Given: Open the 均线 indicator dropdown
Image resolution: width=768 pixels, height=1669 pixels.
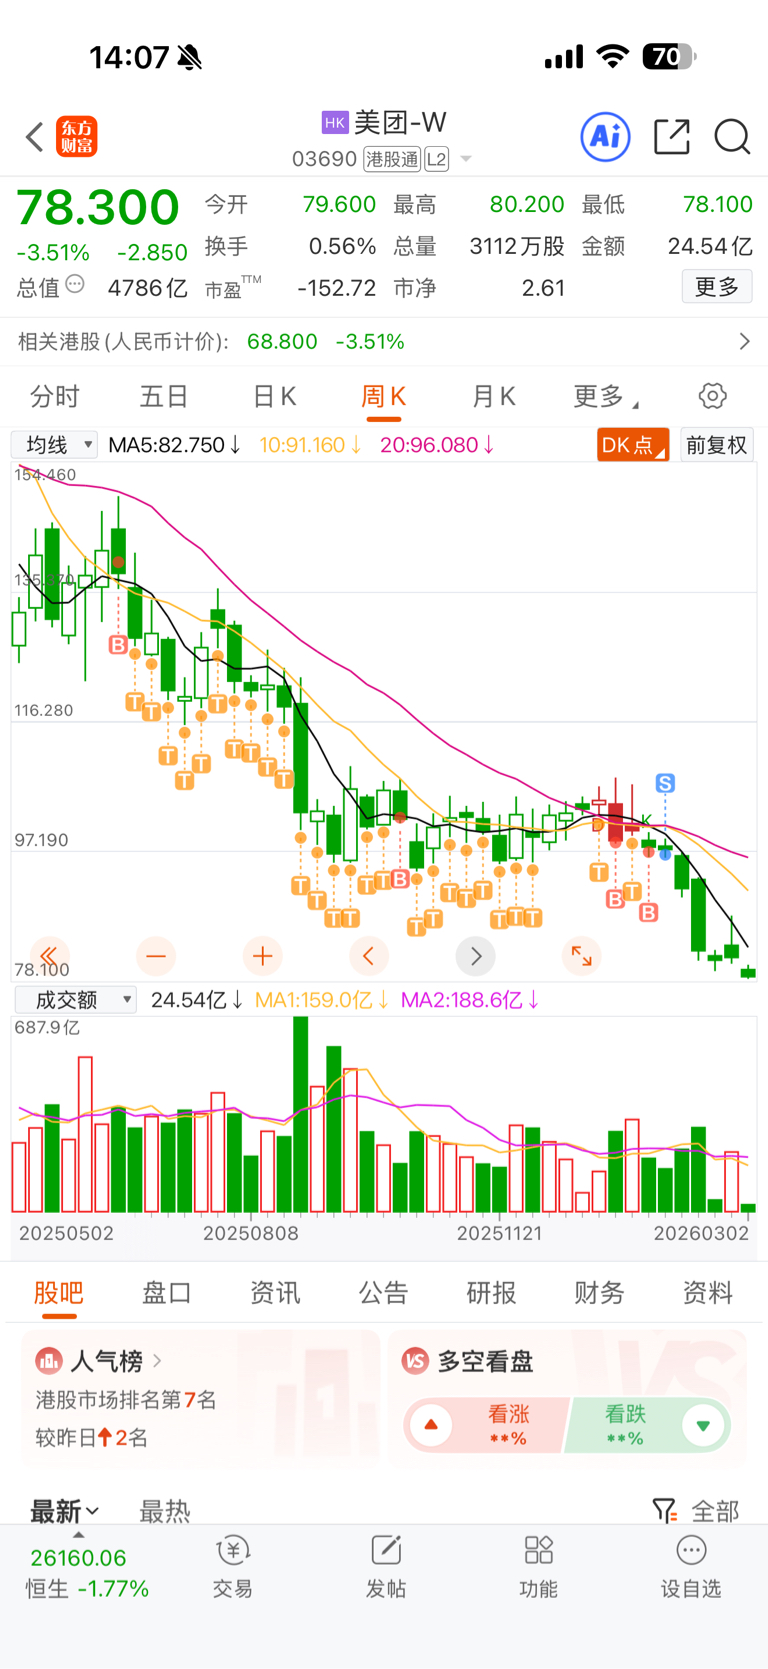Looking at the screenshot, I should (55, 445).
